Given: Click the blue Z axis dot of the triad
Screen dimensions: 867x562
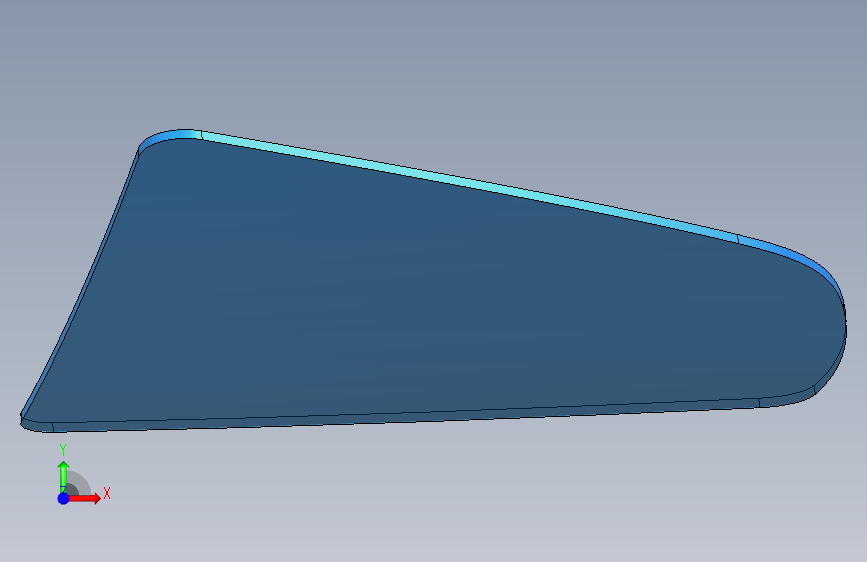Looking at the screenshot, I should pos(63,498).
